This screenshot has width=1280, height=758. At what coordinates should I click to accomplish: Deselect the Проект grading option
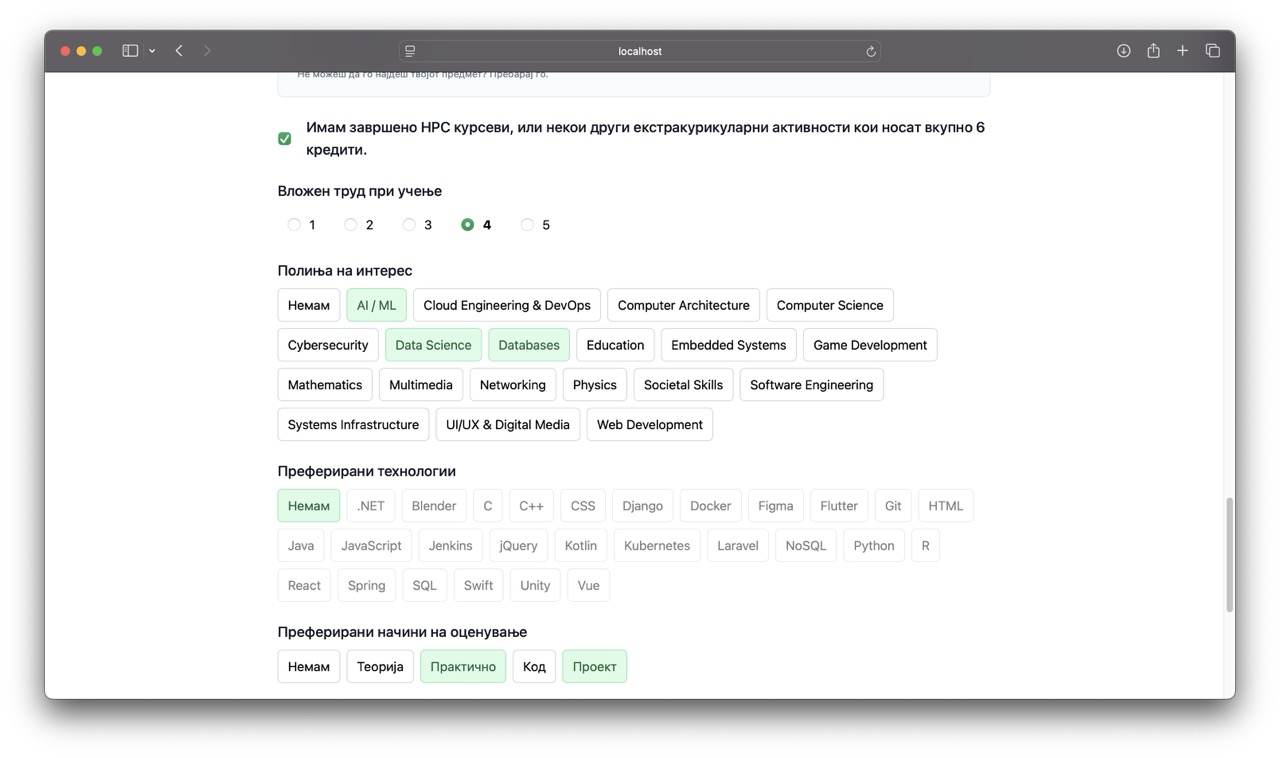[594, 667]
